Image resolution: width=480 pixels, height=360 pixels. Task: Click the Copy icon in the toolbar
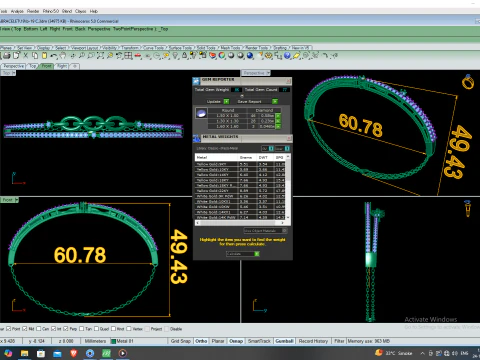(35, 56)
